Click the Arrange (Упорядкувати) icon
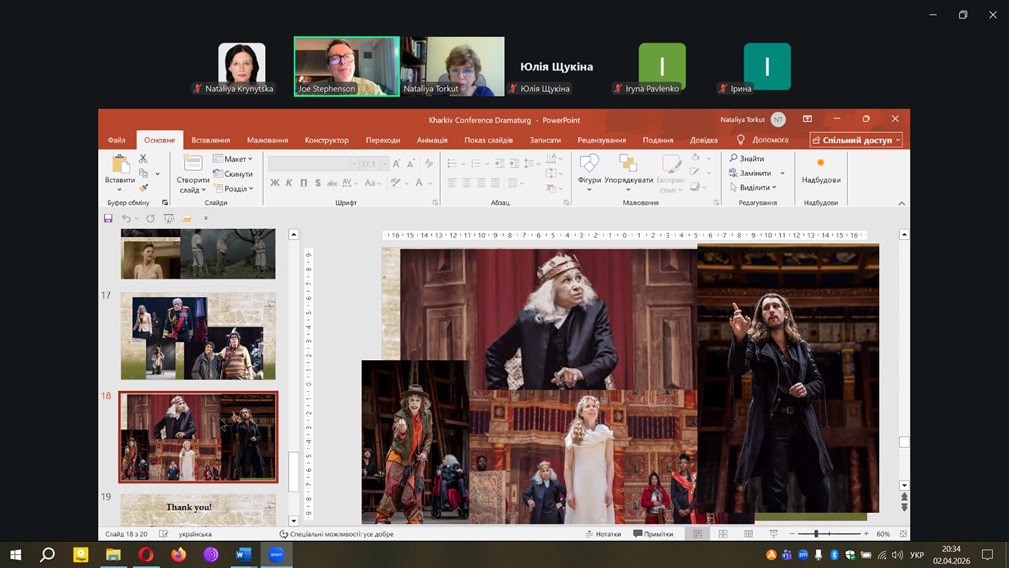 tap(628, 165)
